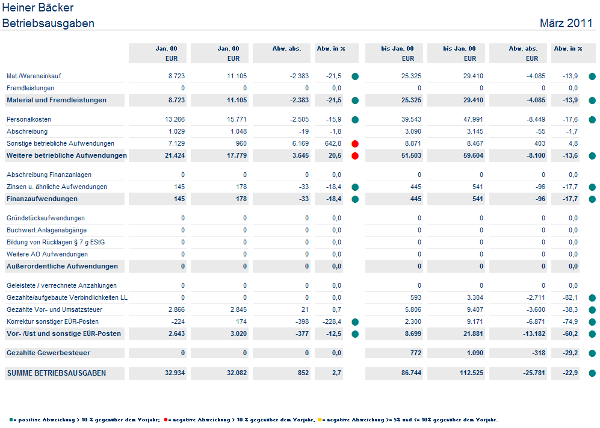Select 'SUMME BETRIEBSAUSGABEN' total label
Viewport: 600px width, 428px height.
(57, 373)
